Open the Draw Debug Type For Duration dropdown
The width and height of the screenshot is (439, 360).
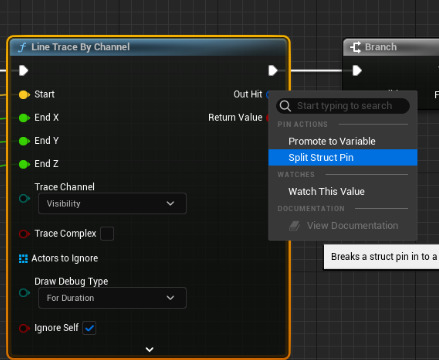coord(112,298)
